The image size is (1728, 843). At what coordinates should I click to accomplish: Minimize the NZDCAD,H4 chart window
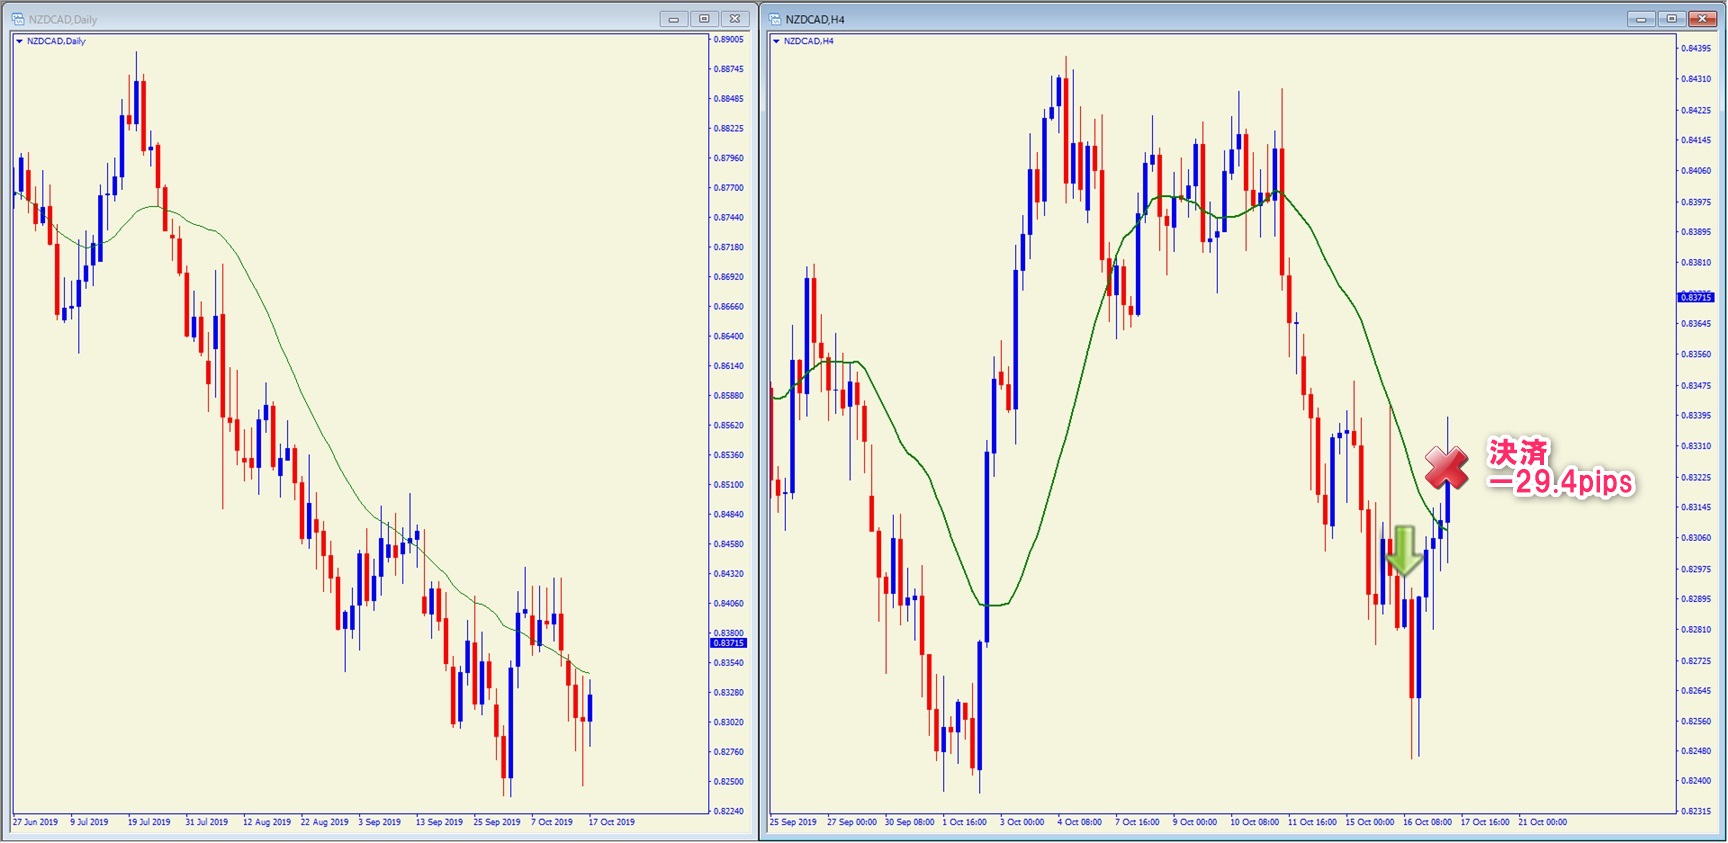[1641, 19]
